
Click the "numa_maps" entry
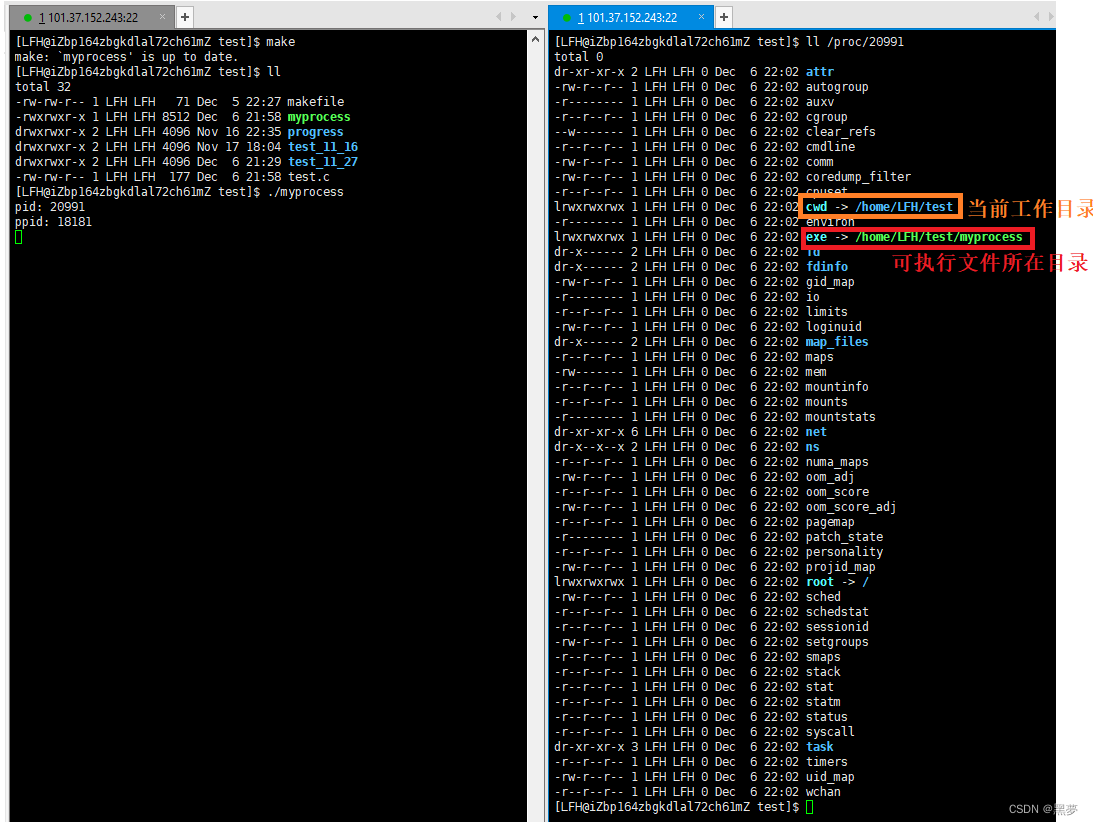(837, 462)
